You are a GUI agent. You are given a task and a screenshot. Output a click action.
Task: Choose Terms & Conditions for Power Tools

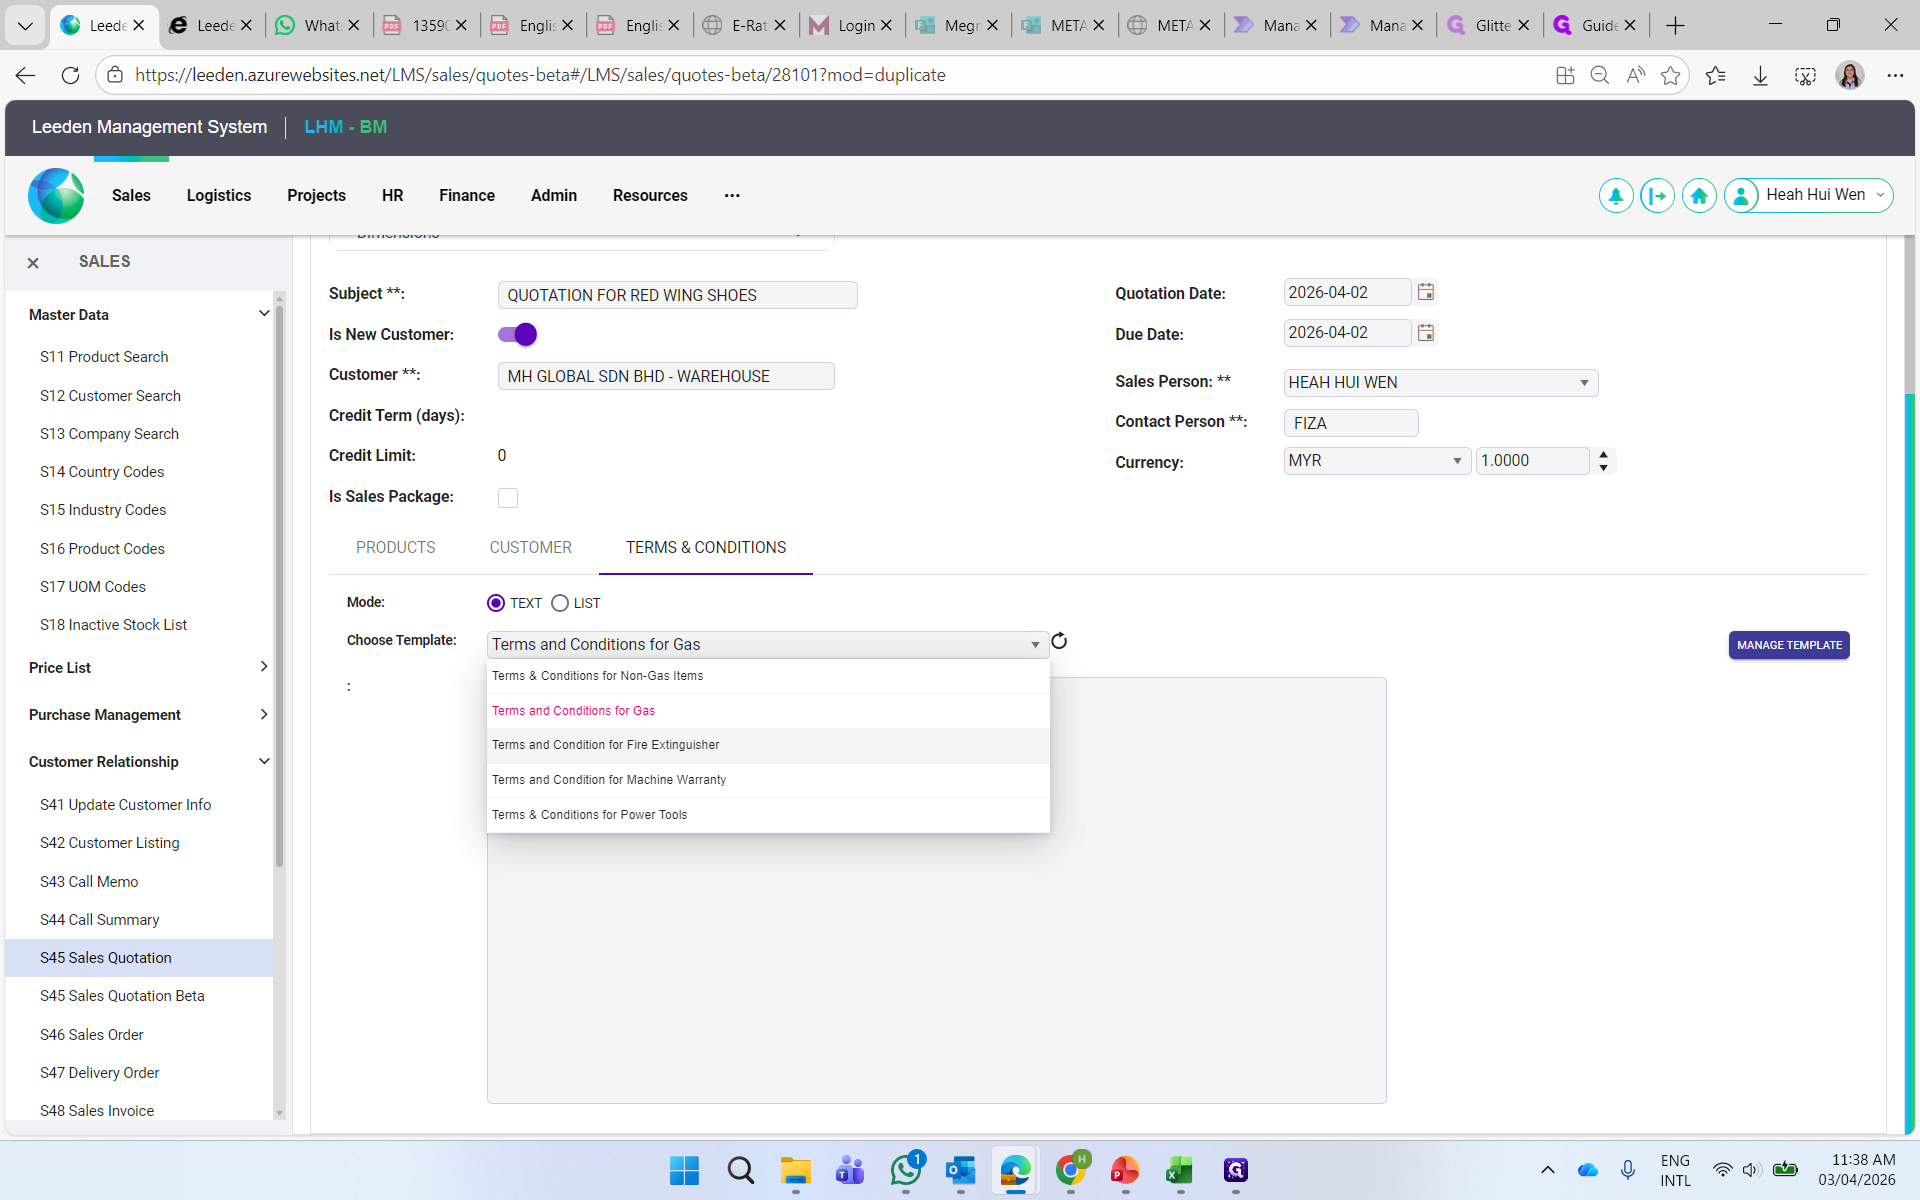(768, 815)
